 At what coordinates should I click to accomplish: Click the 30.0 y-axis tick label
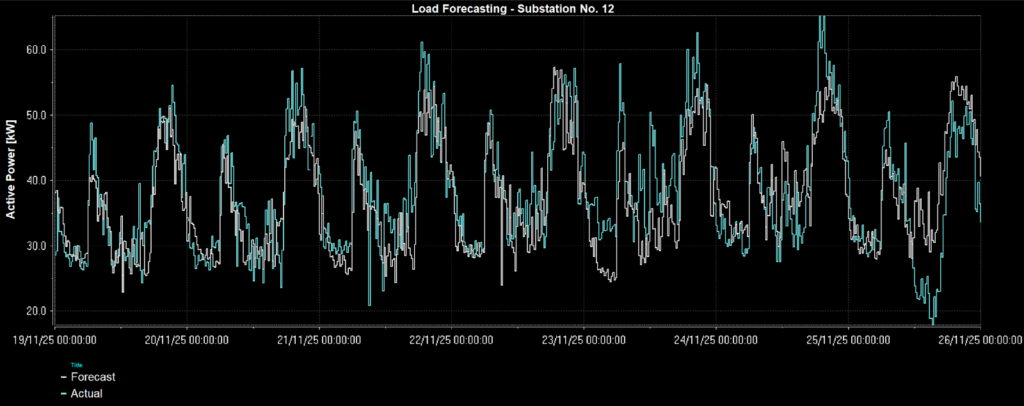click(37, 246)
